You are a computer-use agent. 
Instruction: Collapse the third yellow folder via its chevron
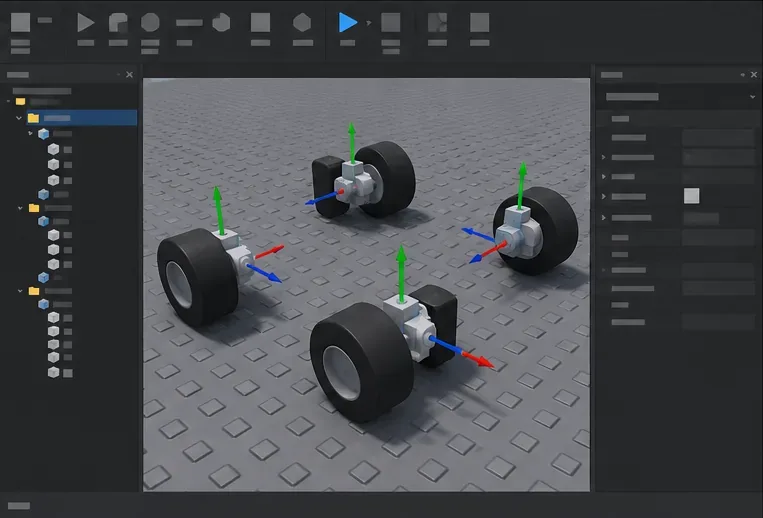pos(20,290)
